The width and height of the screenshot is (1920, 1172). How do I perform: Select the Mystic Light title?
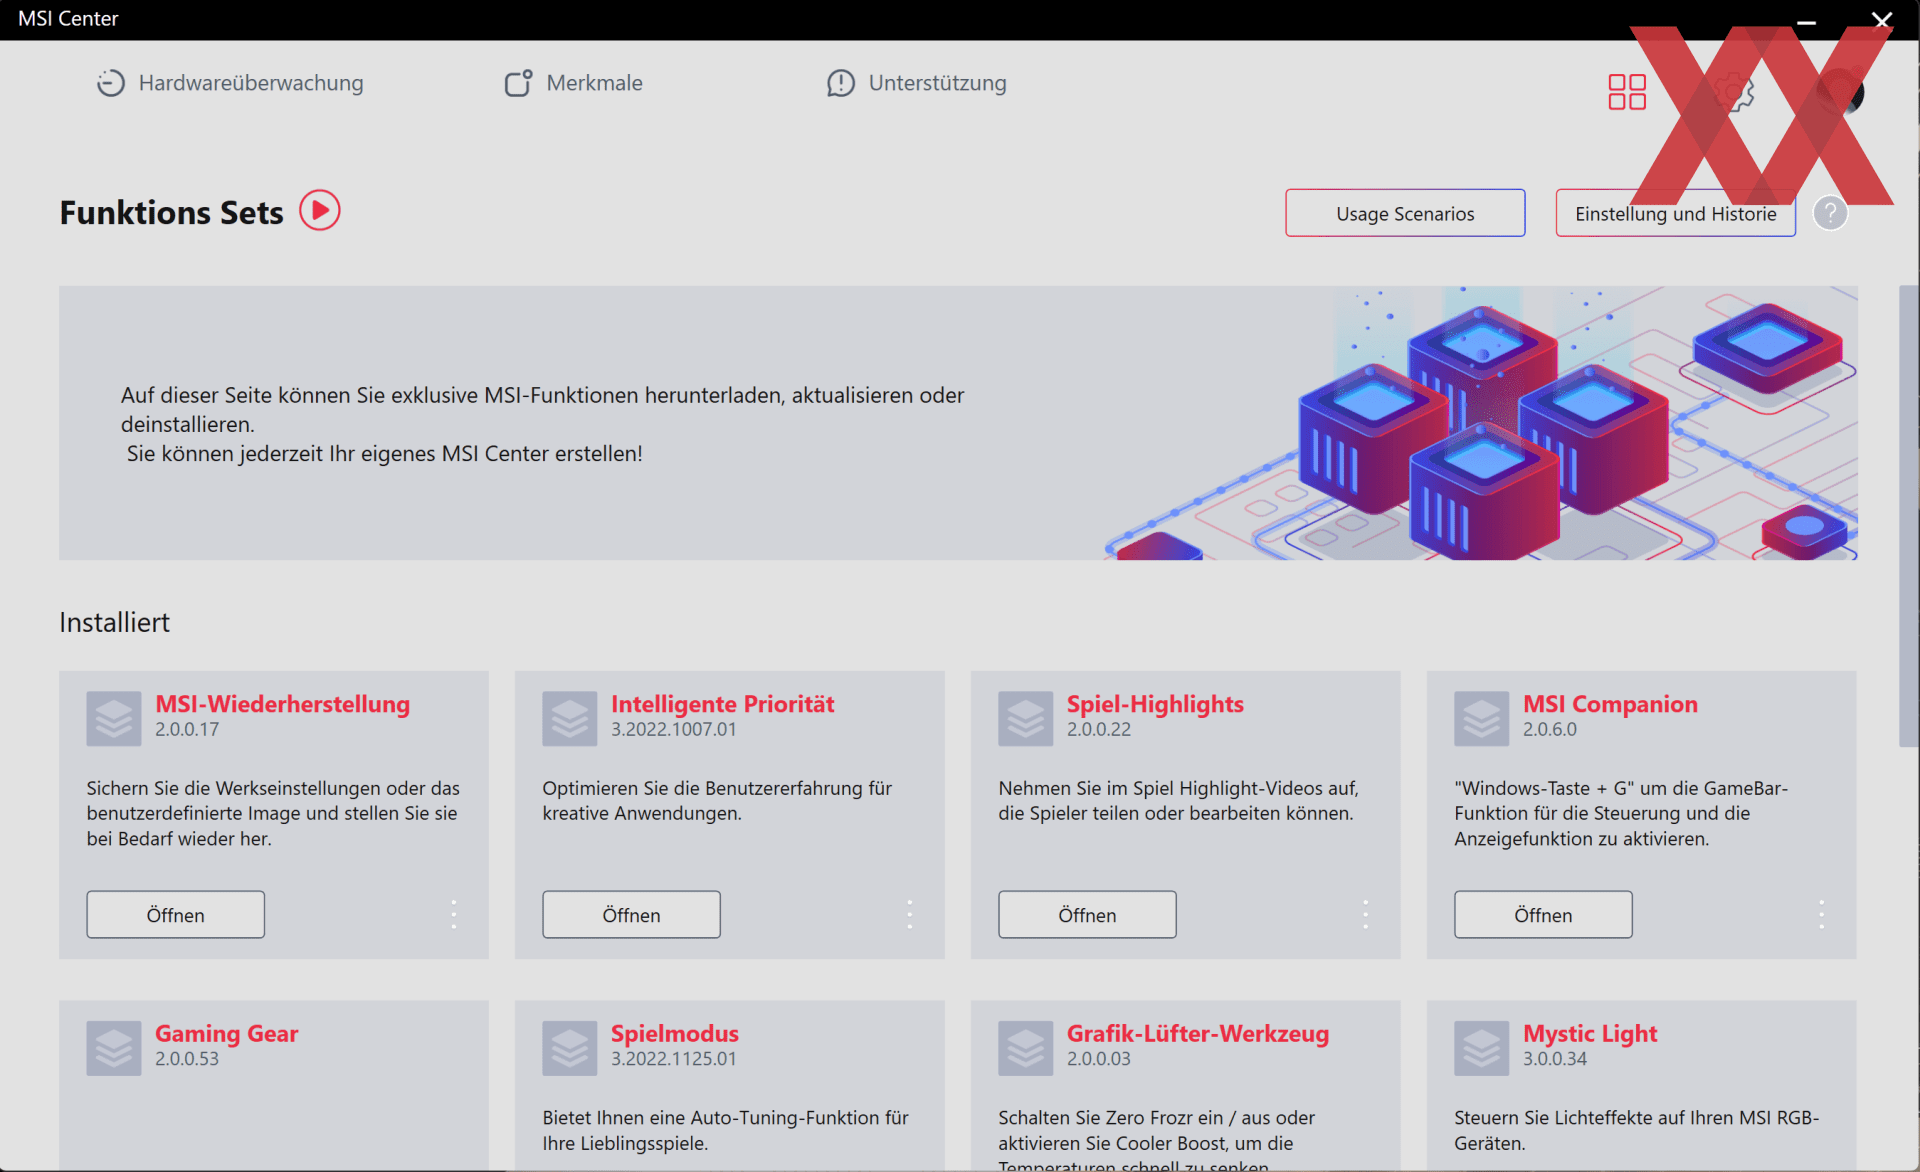coord(1590,1034)
